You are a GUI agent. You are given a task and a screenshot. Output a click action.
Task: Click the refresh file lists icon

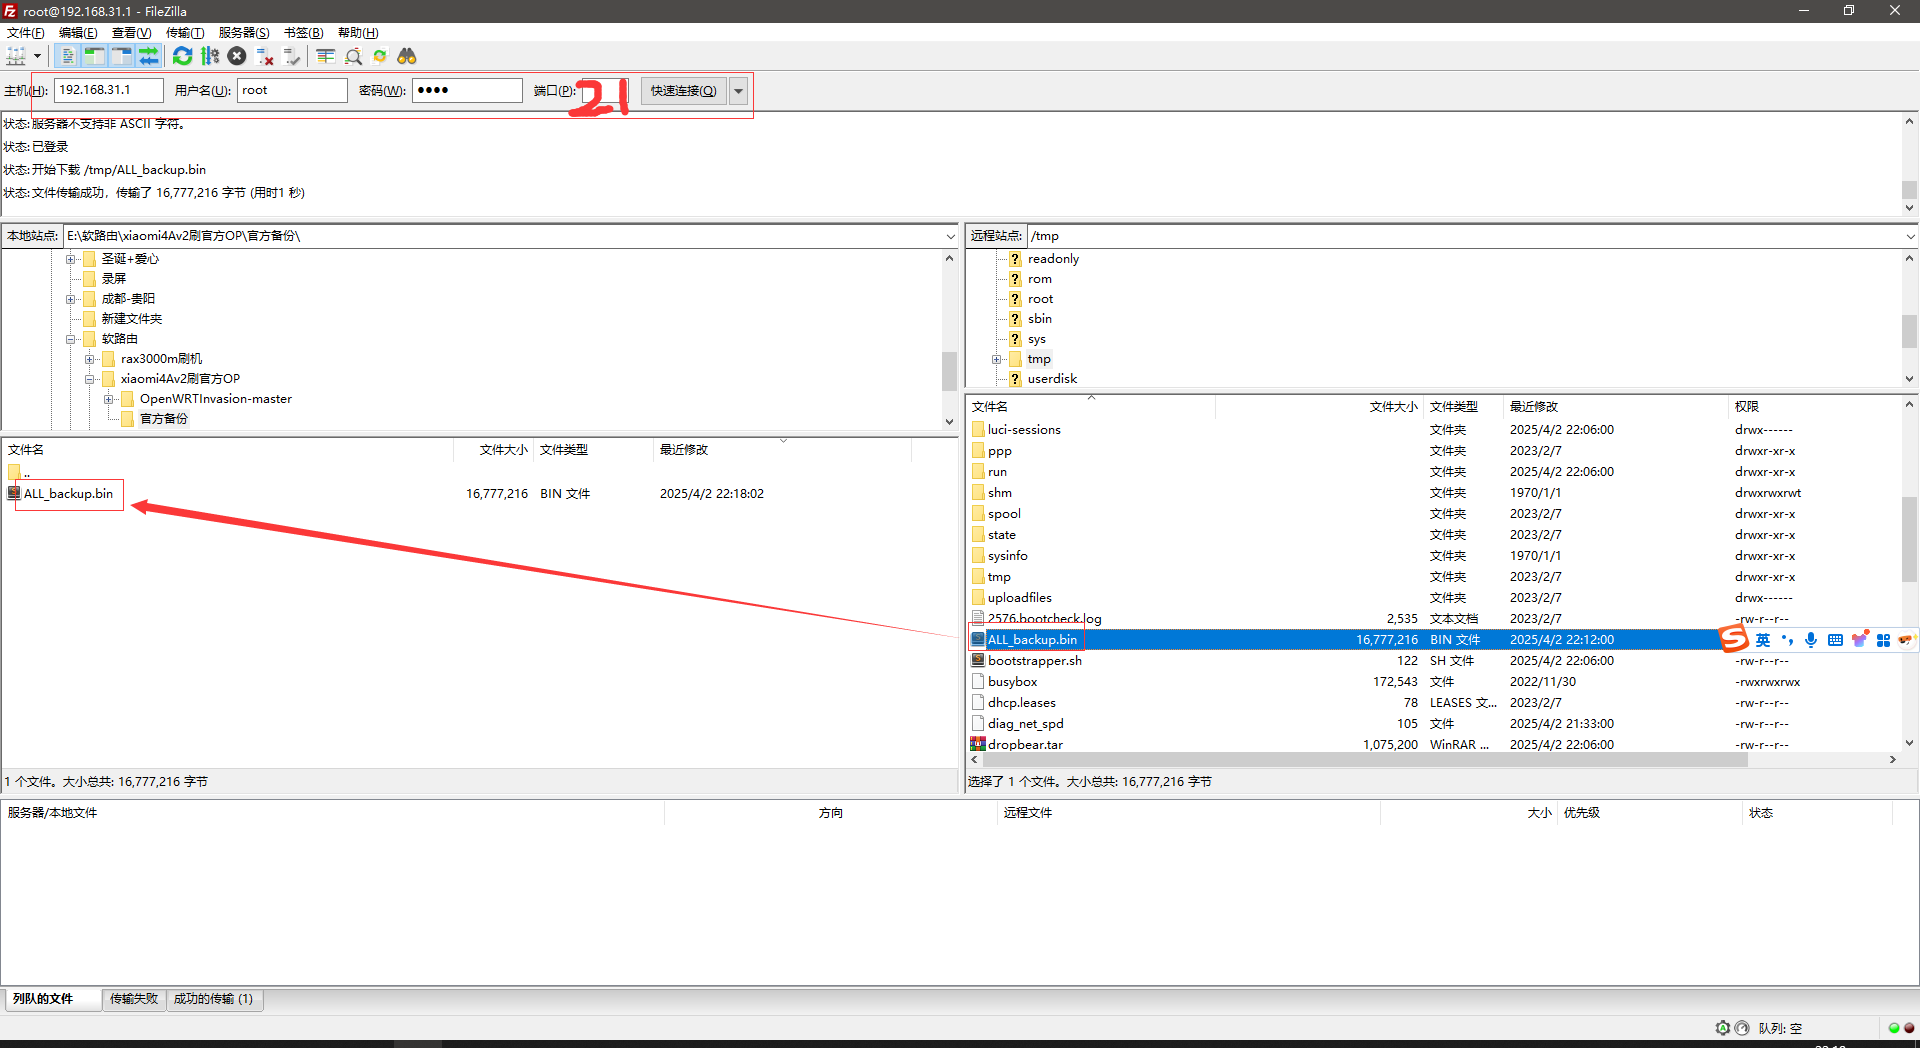tap(182, 56)
